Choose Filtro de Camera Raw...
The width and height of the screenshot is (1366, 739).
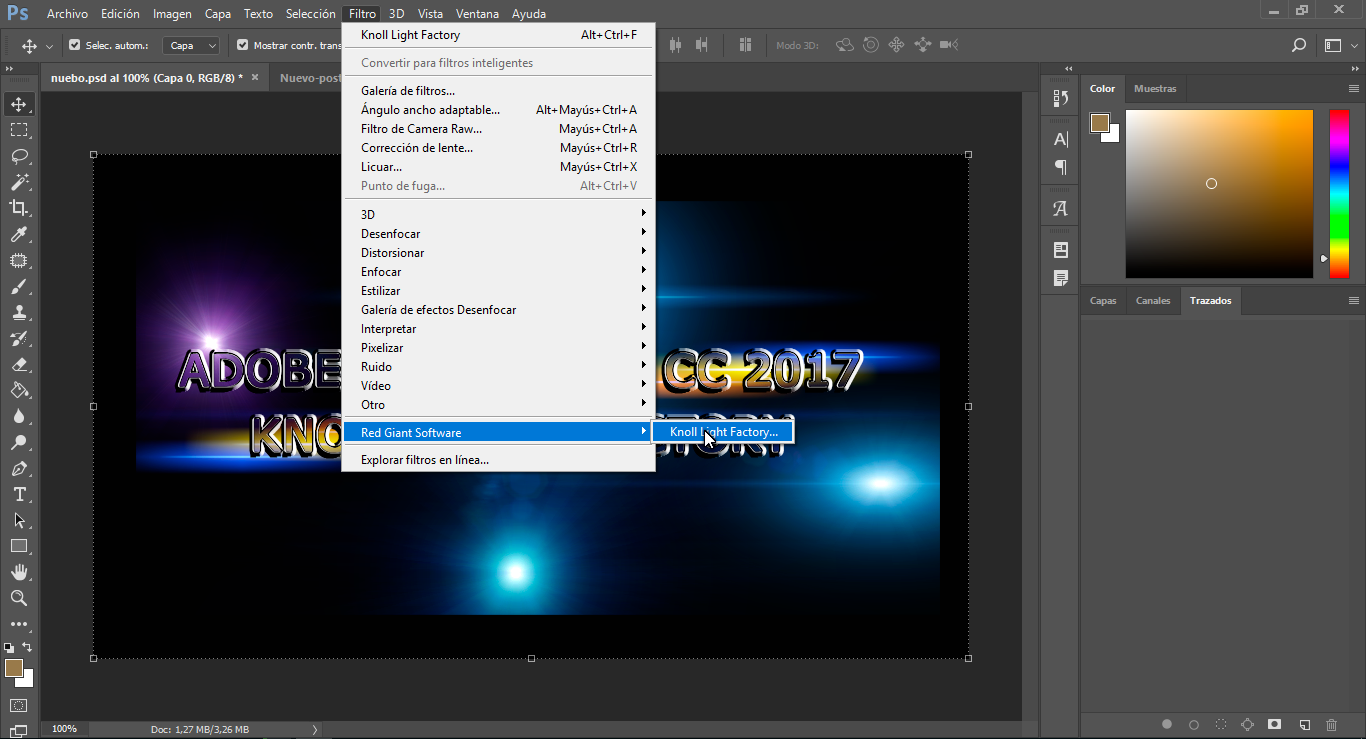(498, 129)
